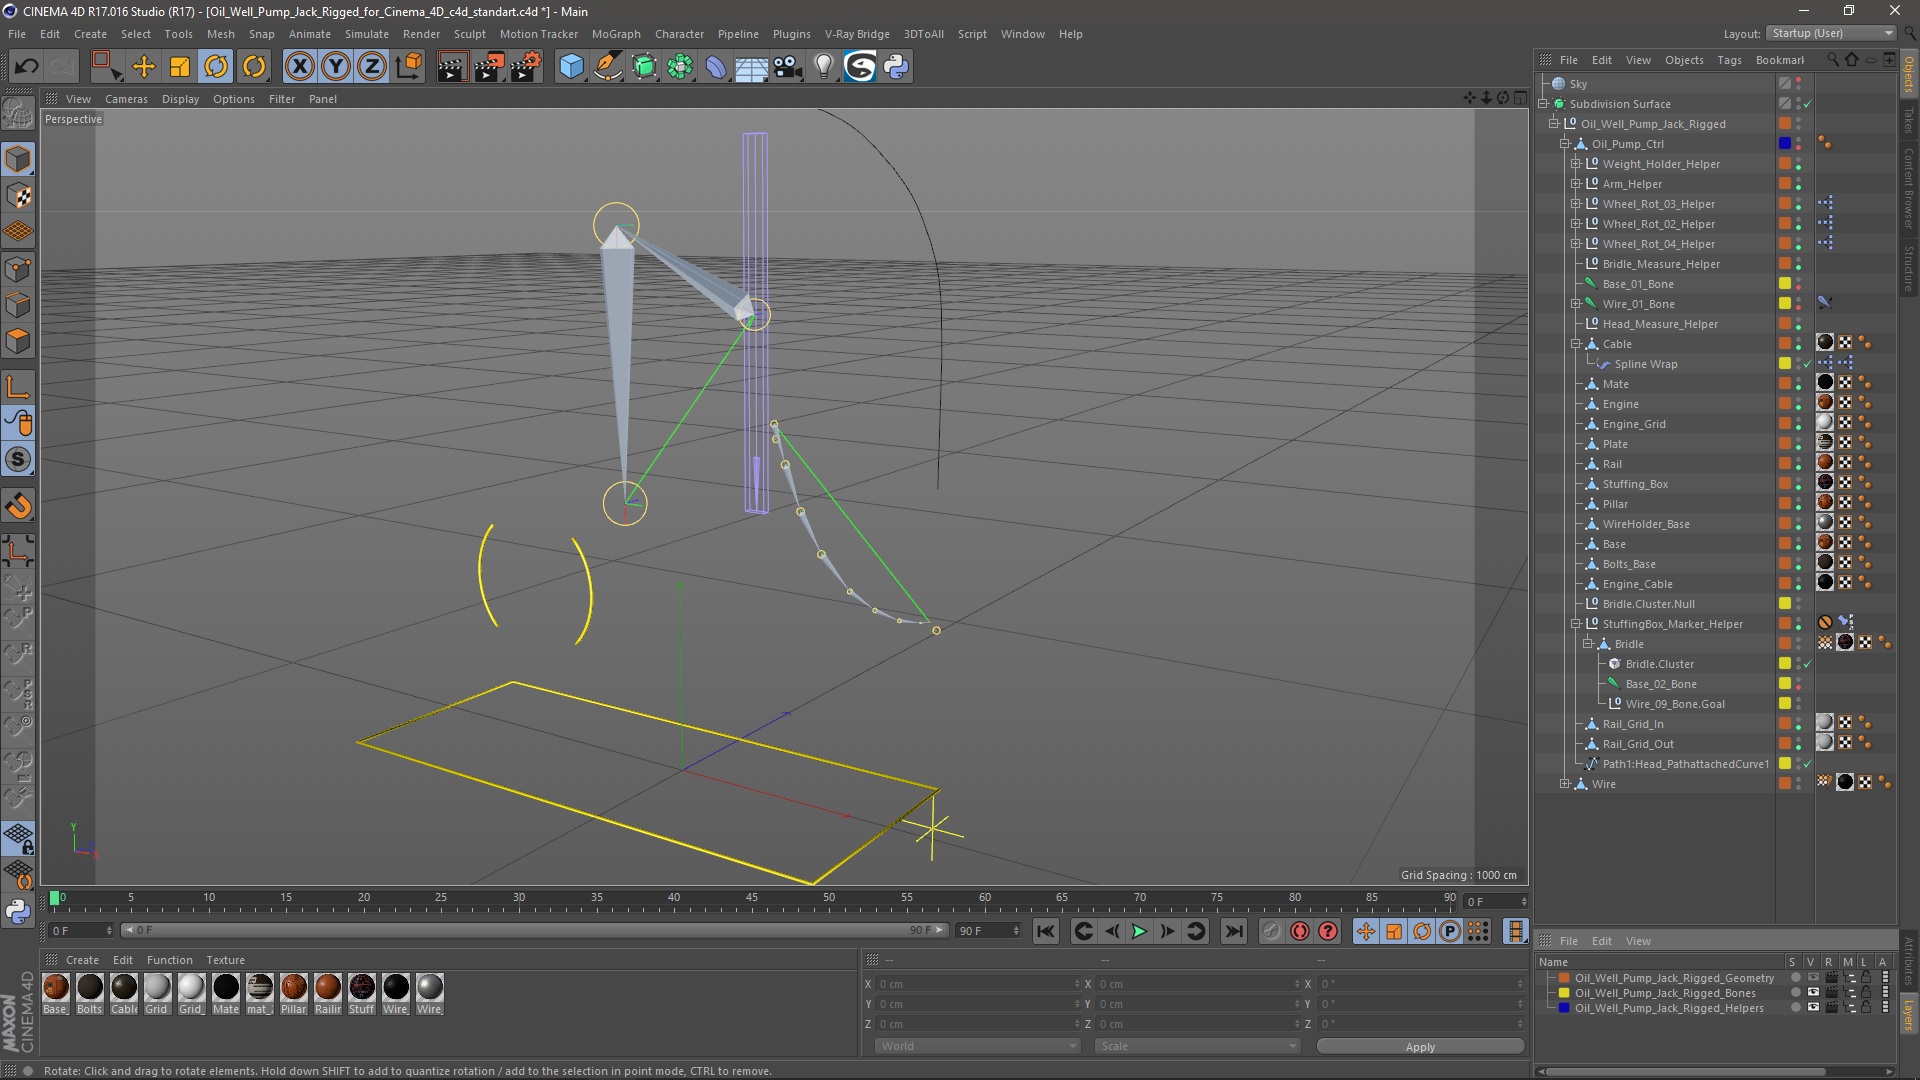Open the viewport Cameras menu

point(126,99)
